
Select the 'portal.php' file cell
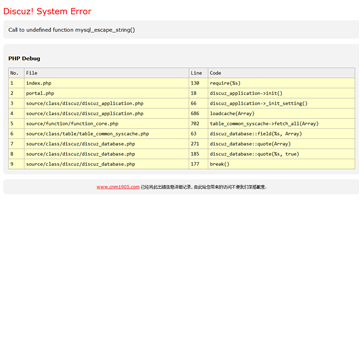click(107, 93)
